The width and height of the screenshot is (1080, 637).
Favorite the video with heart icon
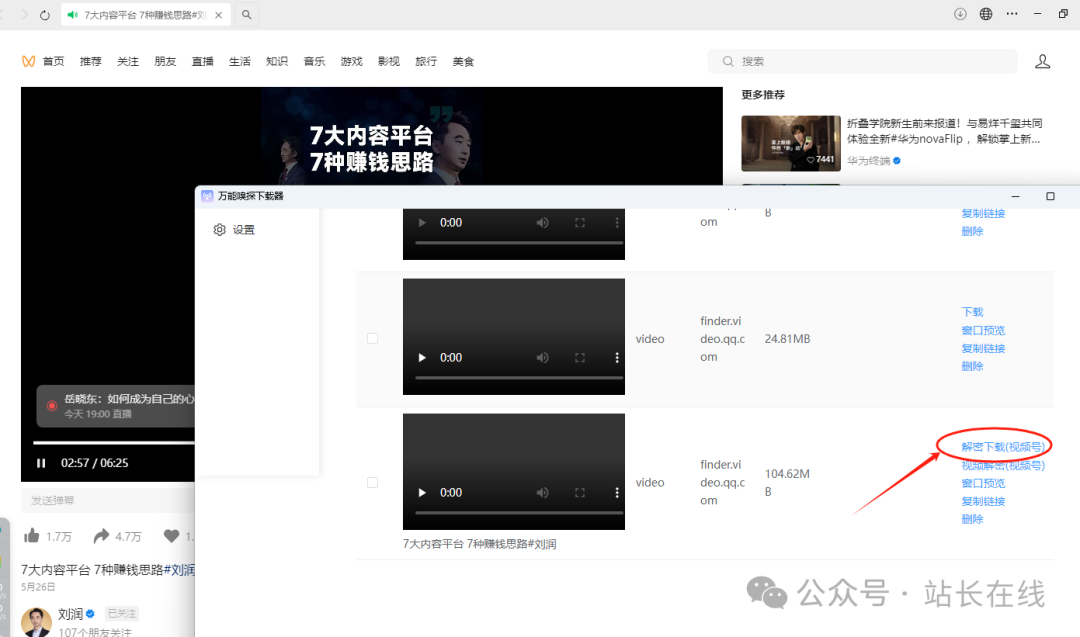172,536
